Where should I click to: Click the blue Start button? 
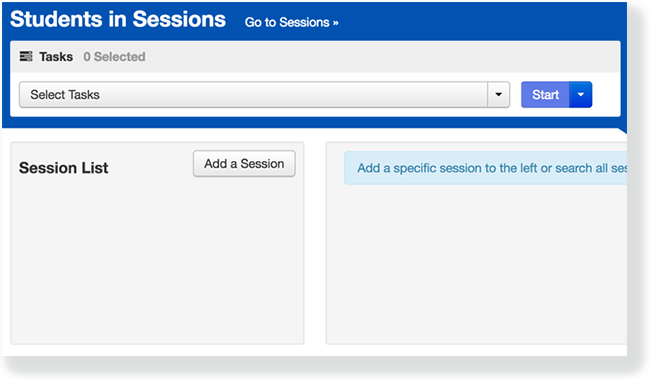pyautogui.click(x=545, y=95)
